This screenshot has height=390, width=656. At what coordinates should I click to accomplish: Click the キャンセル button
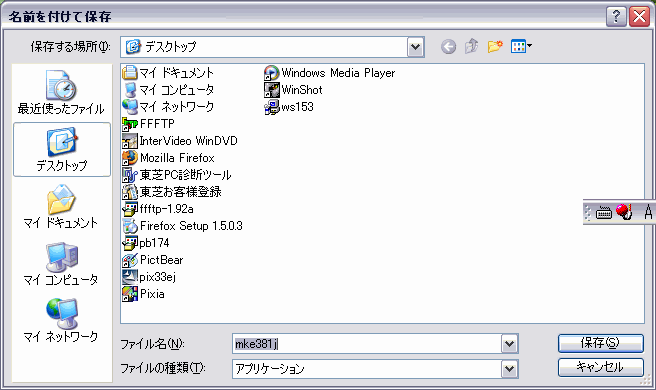[x=600, y=367]
